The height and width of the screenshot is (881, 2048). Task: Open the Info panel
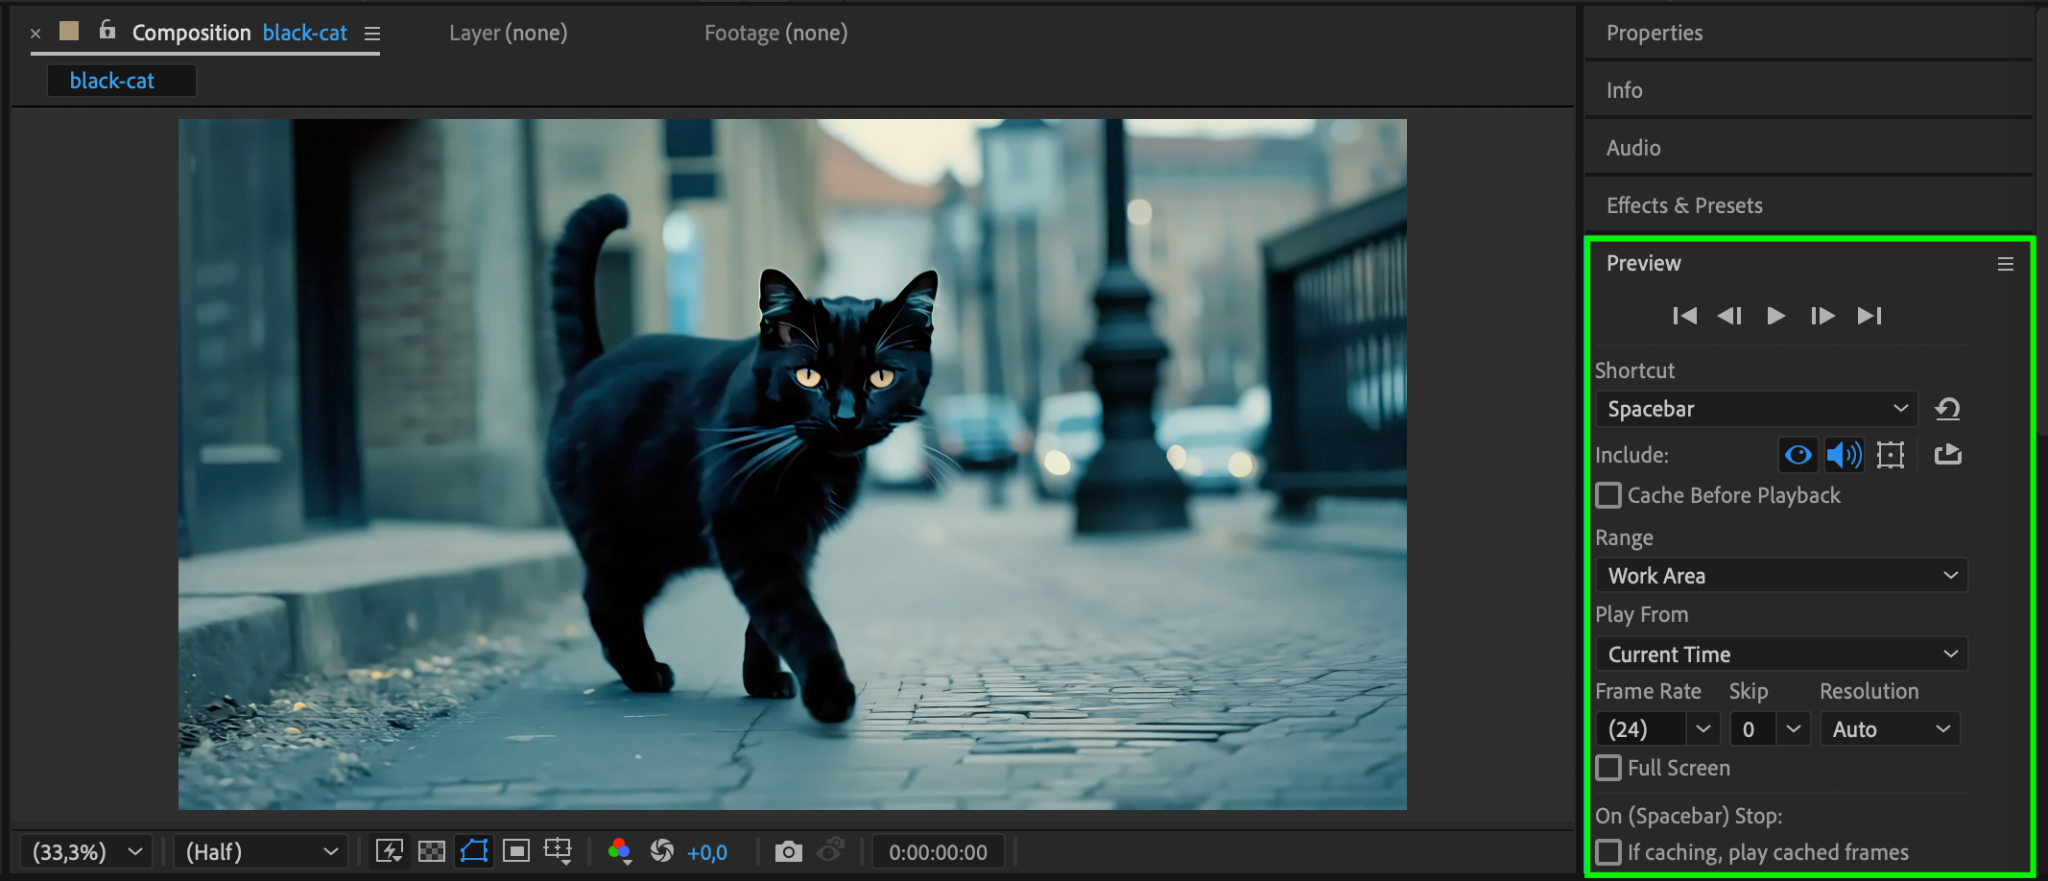[1624, 90]
